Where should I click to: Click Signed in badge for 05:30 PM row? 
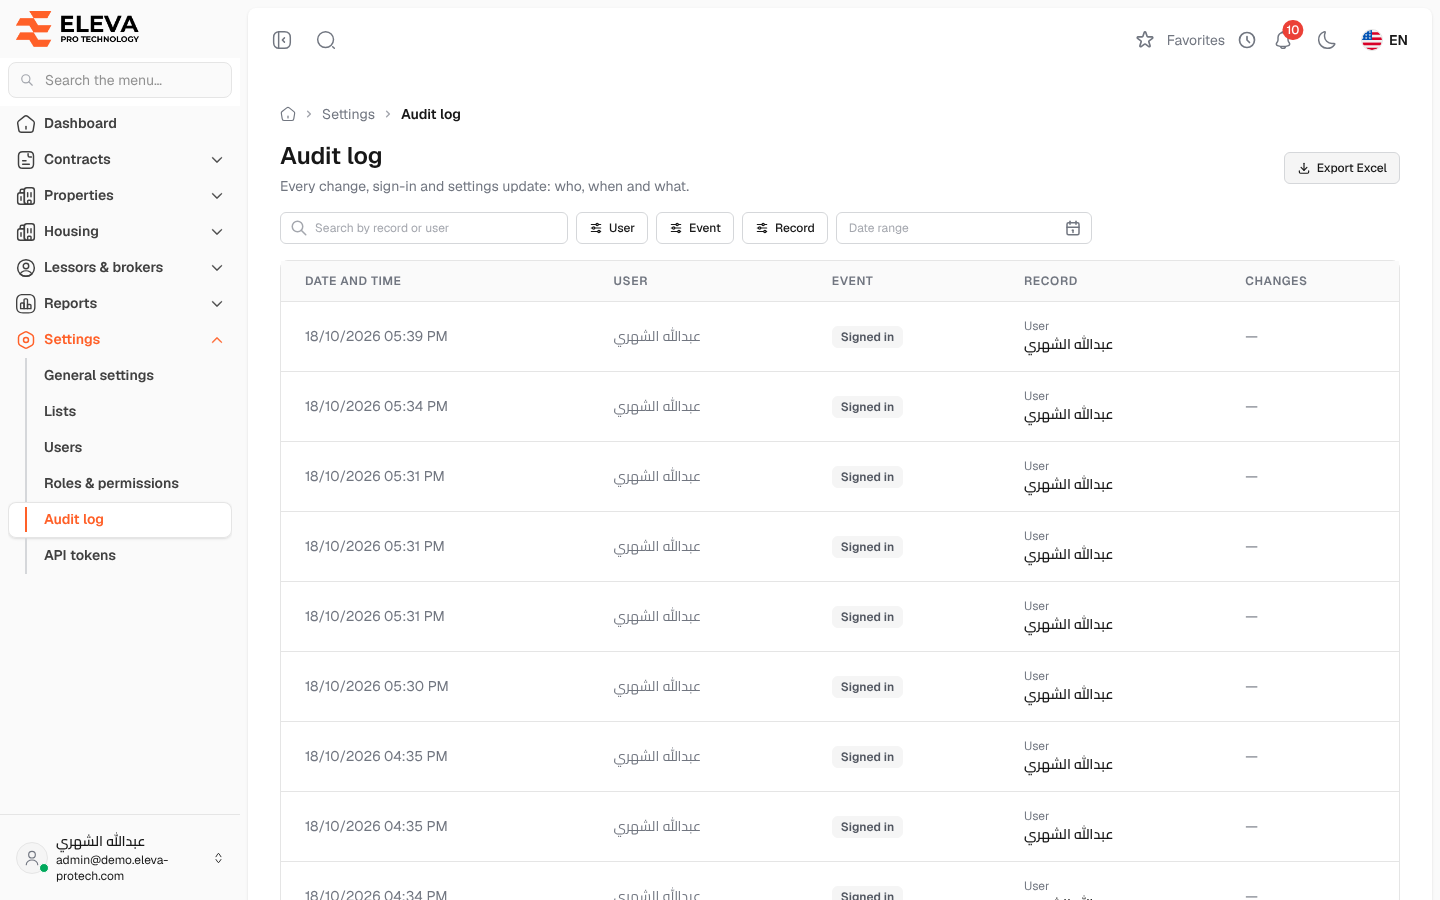[x=867, y=687]
